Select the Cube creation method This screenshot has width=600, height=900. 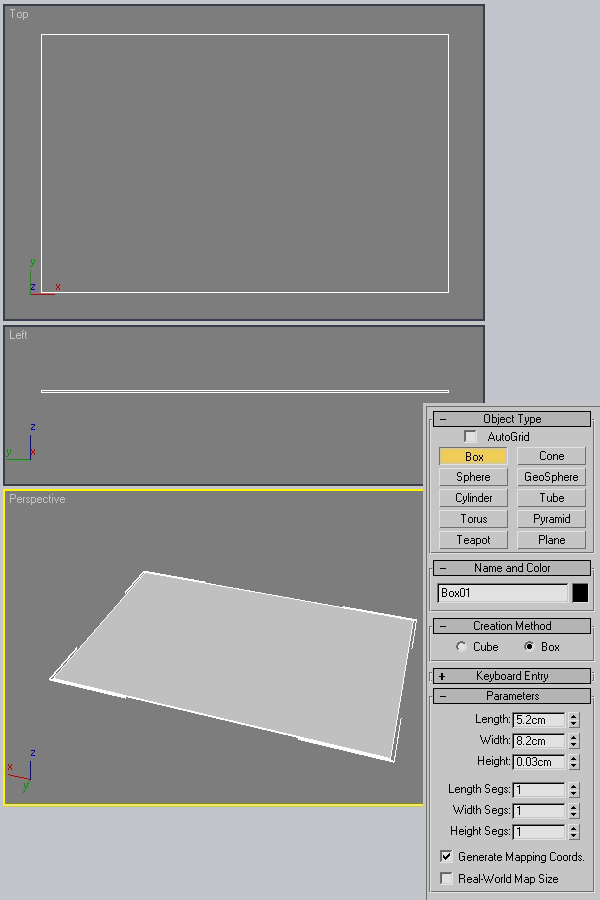point(461,647)
